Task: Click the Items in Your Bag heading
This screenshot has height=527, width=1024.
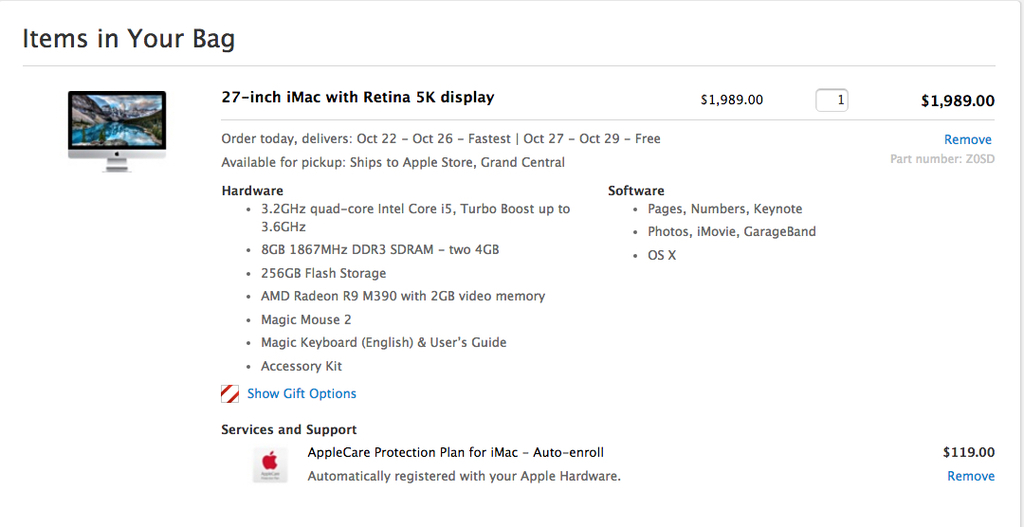Action: tap(129, 39)
